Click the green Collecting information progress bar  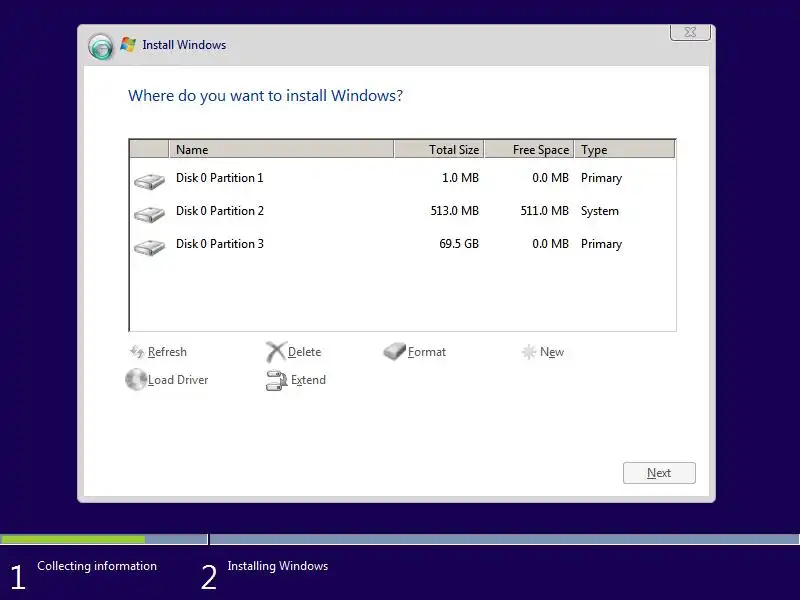click(72, 539)
